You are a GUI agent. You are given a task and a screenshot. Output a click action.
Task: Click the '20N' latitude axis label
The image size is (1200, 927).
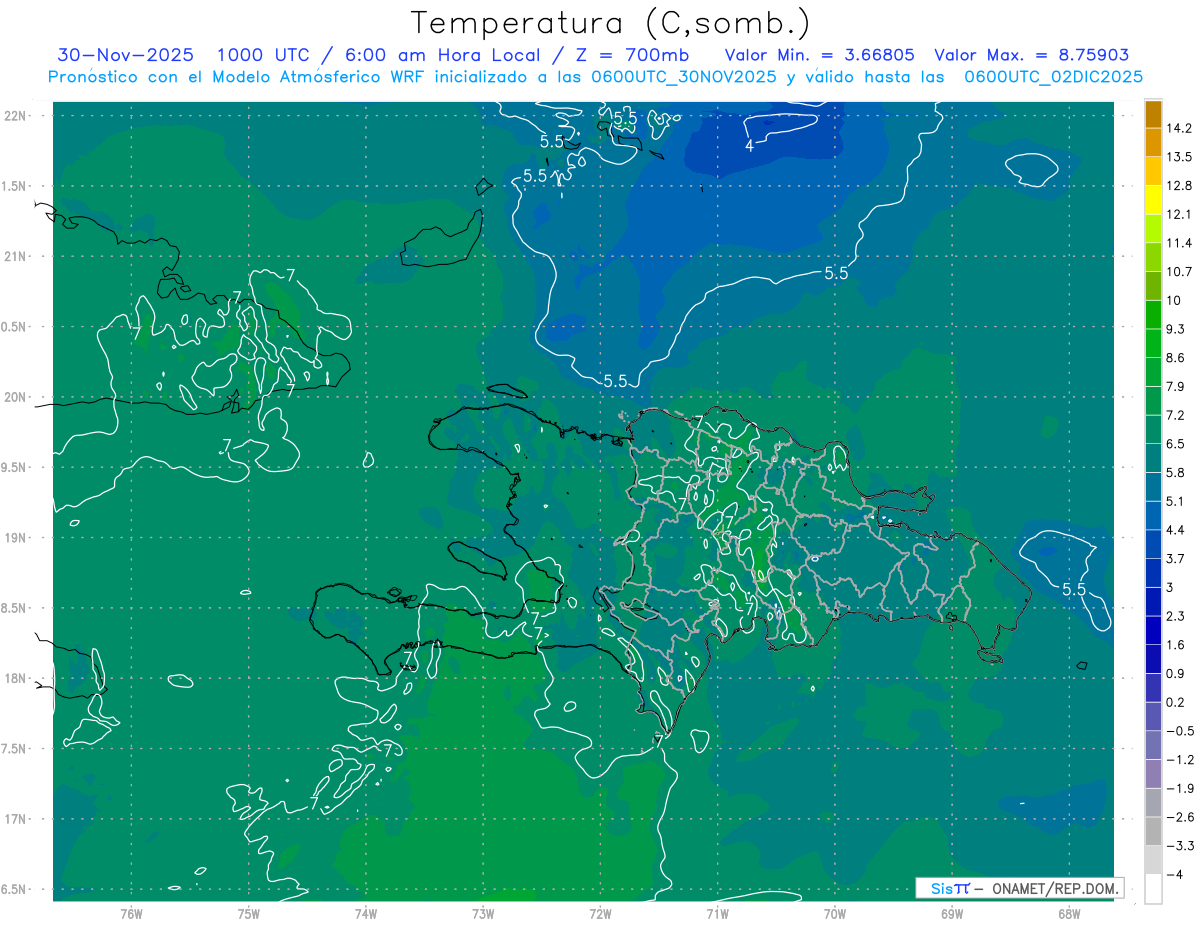tap(15, 398)
